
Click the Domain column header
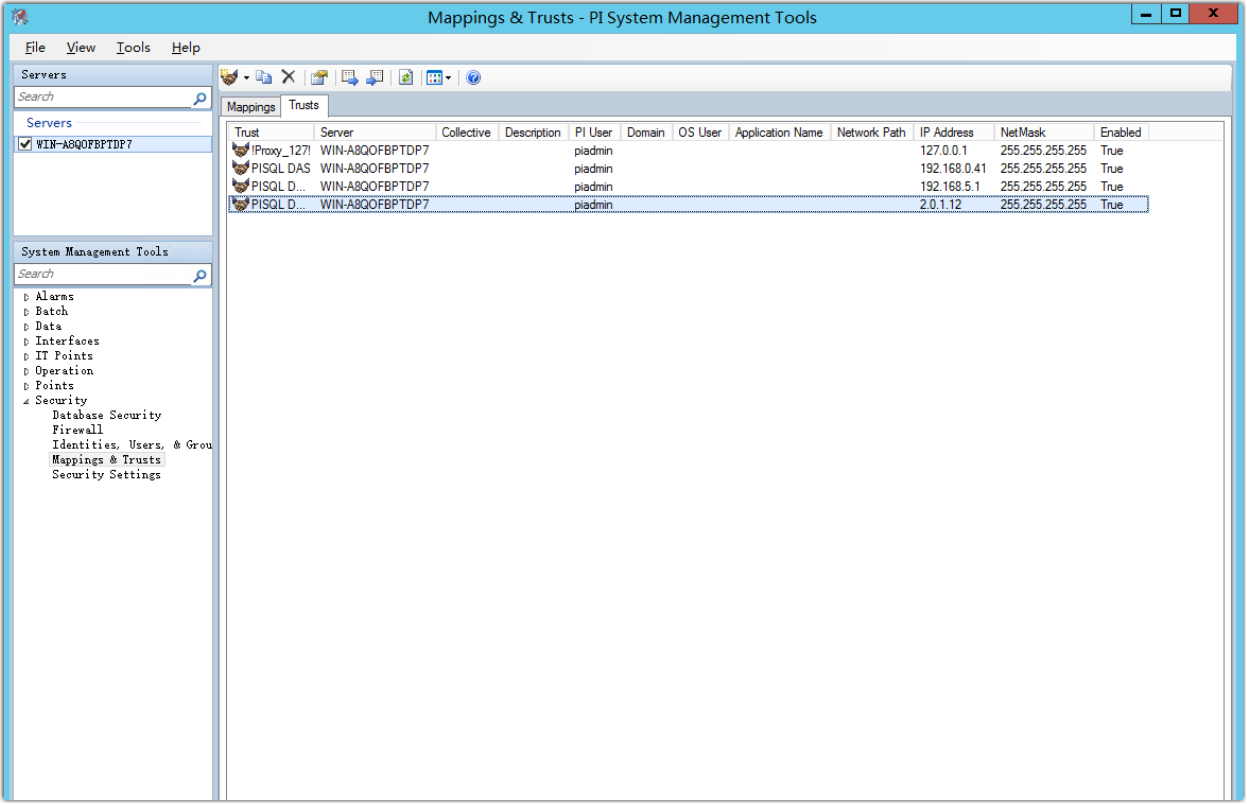pos(646,132)
